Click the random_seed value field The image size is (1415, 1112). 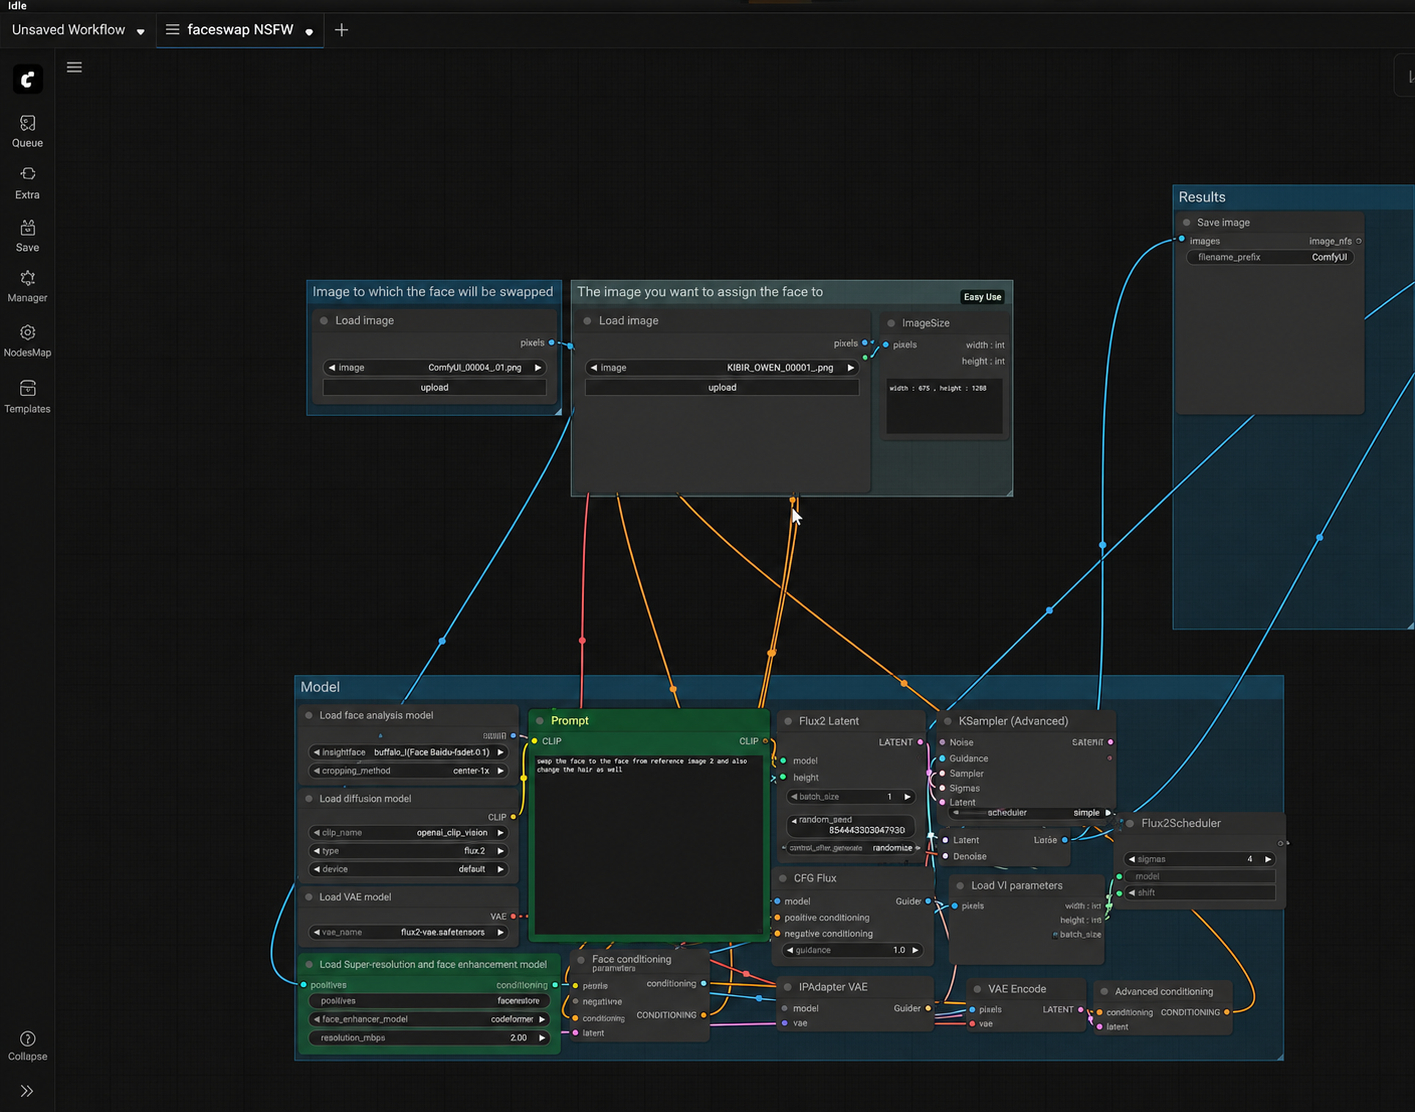pos(853,825)
